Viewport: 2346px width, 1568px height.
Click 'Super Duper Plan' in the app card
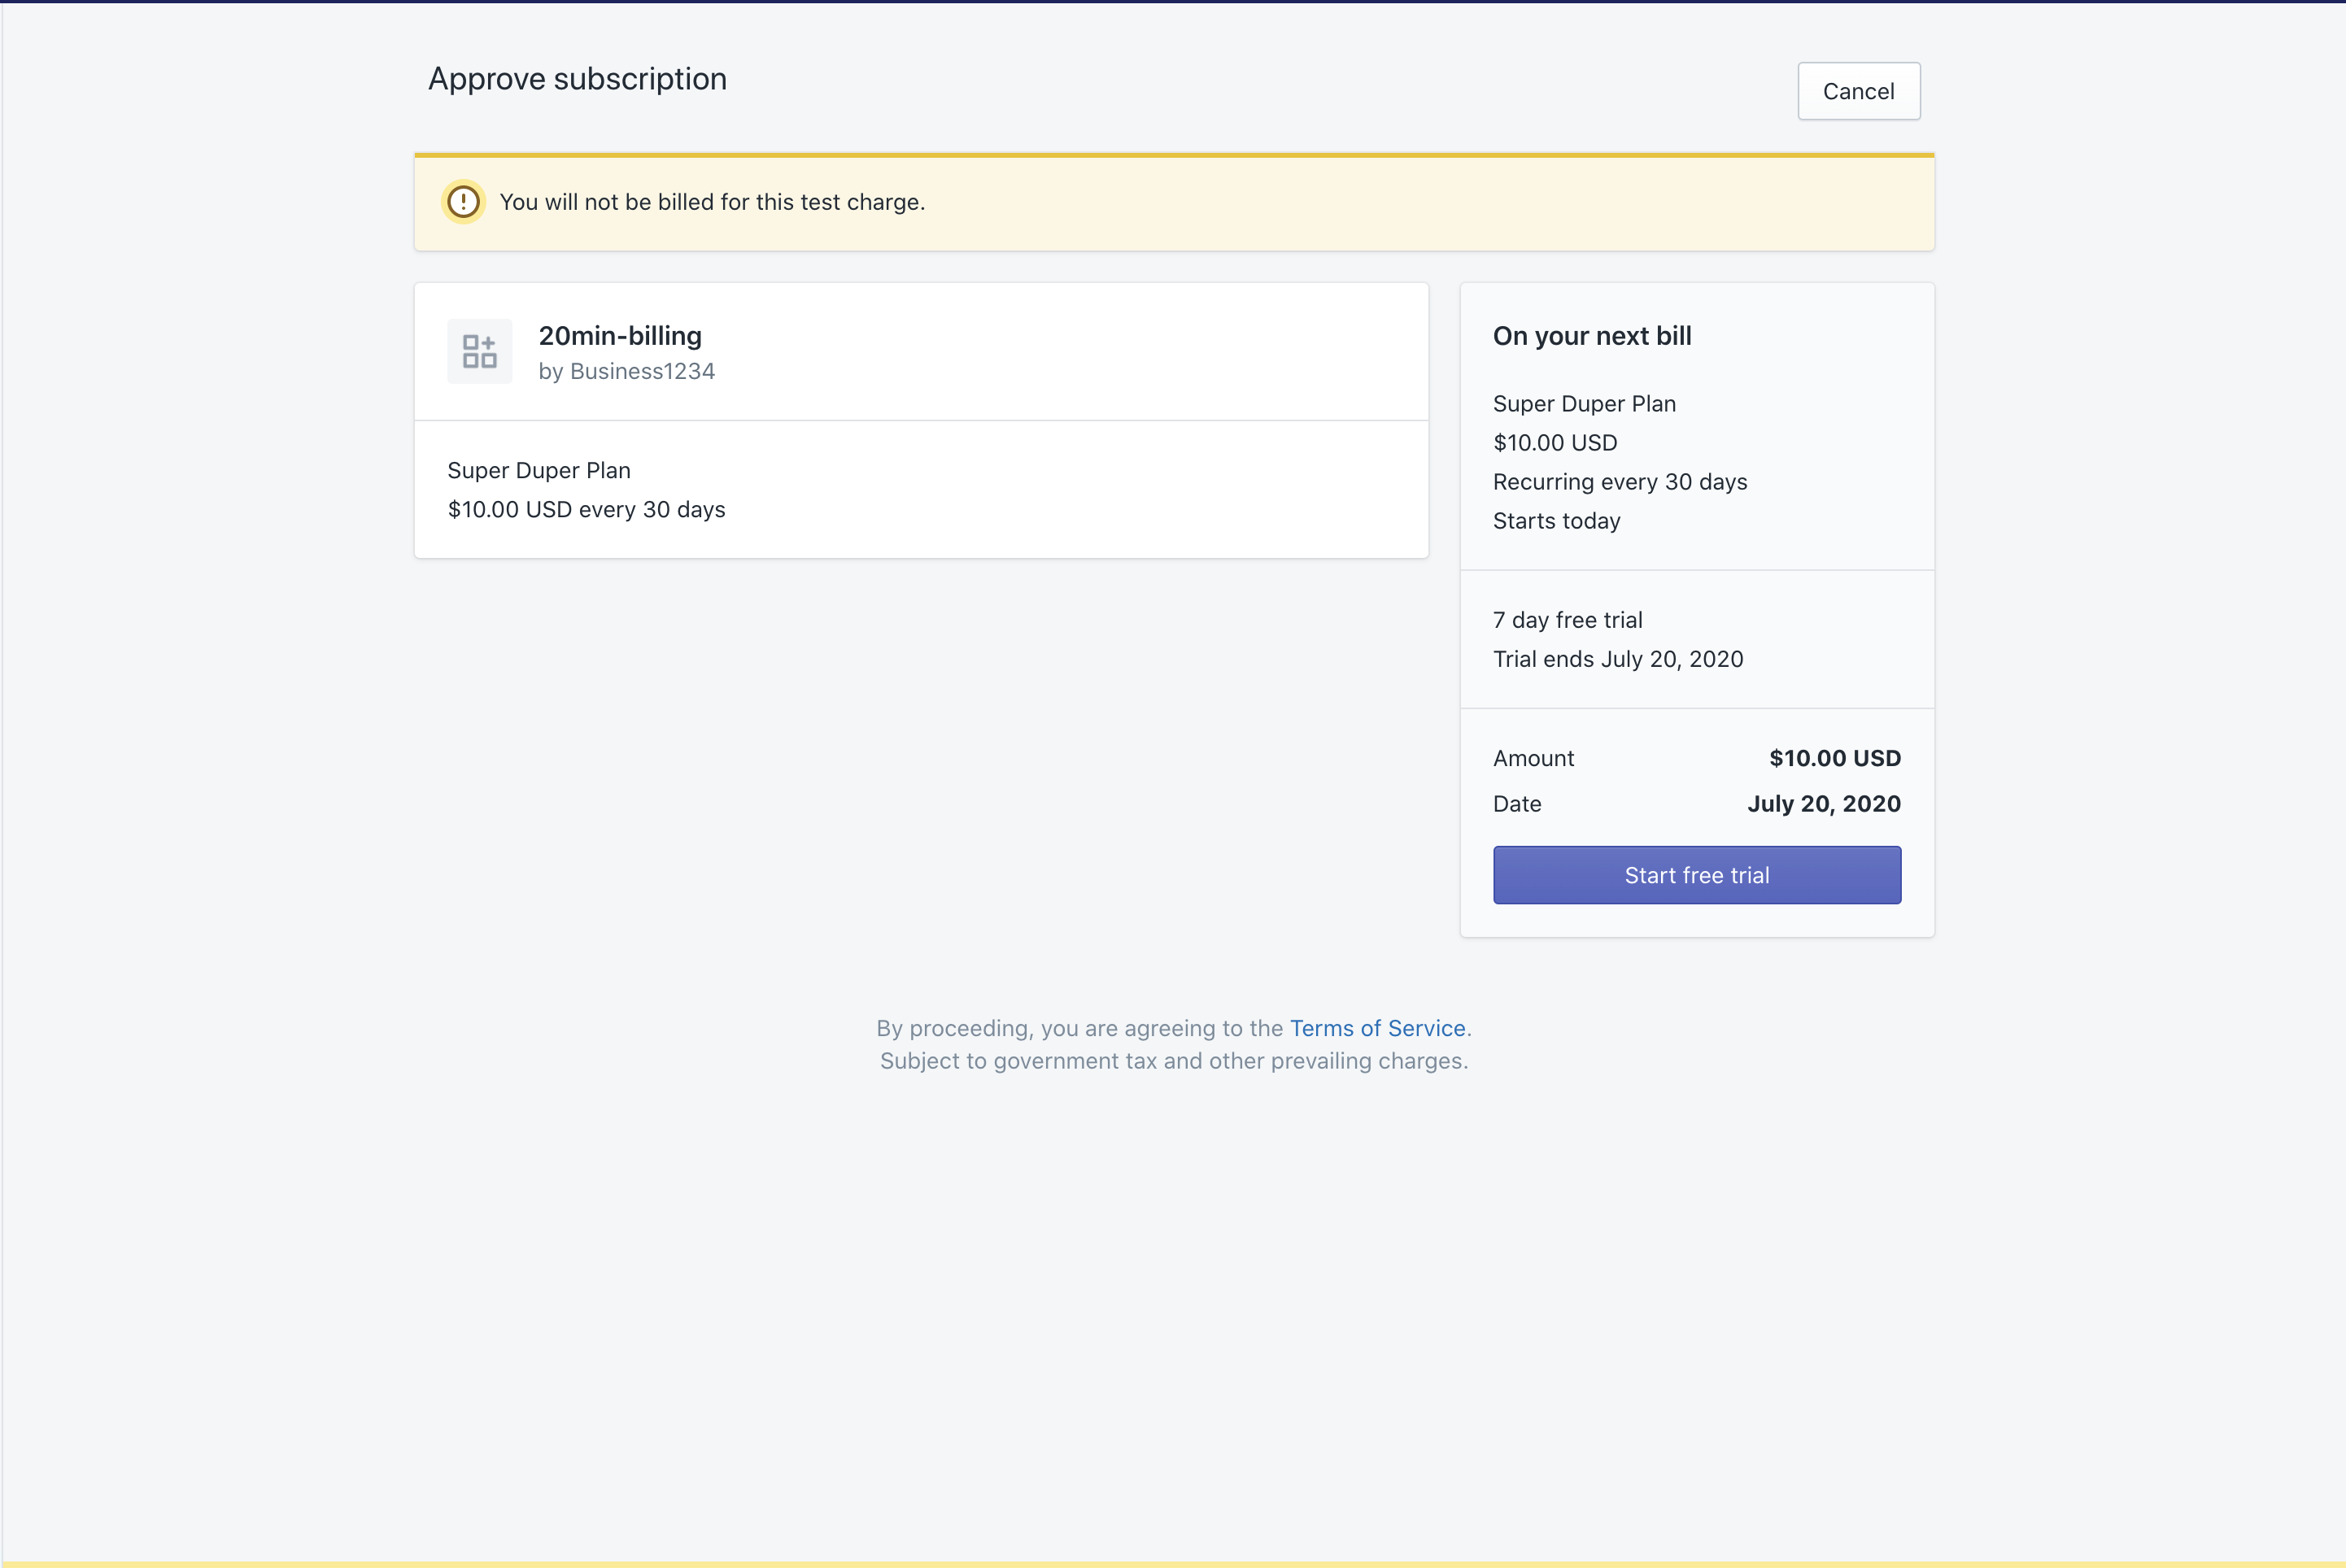539,470
